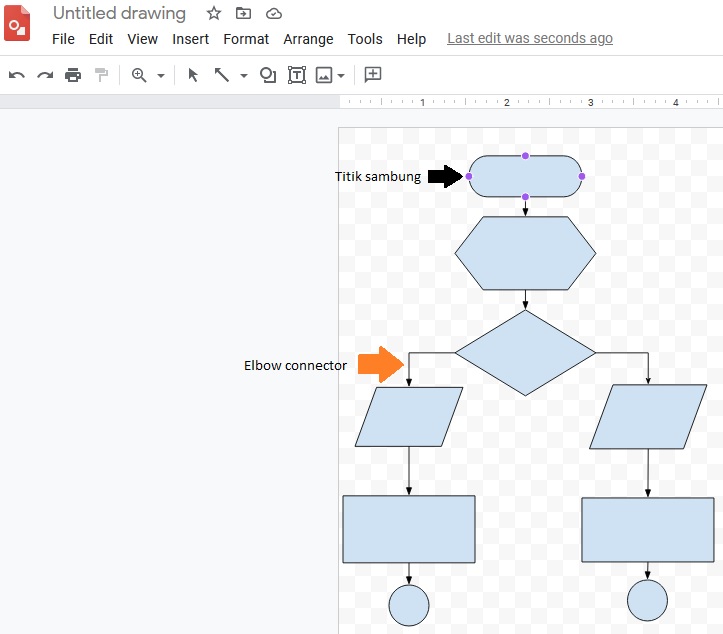
Task: Open the View menu
Action: pos(142,39)
